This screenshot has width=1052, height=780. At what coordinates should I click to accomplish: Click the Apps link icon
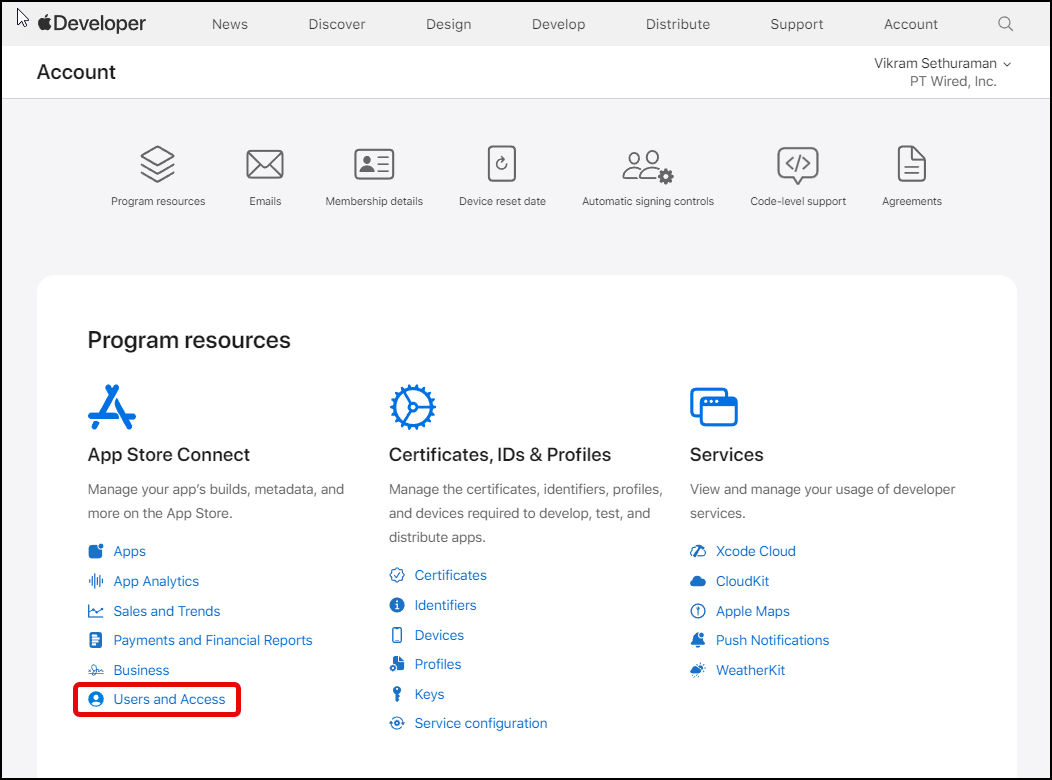point(96,551)
